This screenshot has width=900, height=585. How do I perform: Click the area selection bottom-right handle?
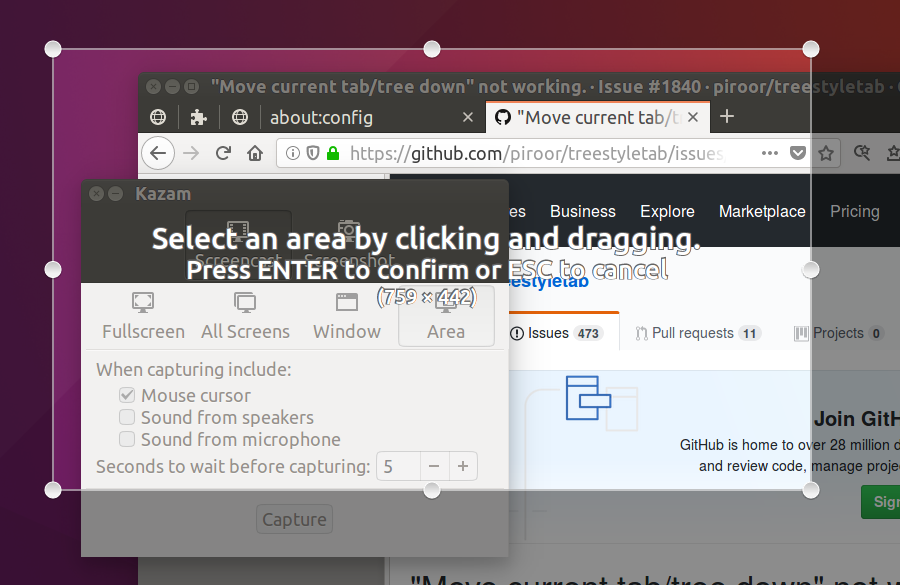click(x=810, y=490)
